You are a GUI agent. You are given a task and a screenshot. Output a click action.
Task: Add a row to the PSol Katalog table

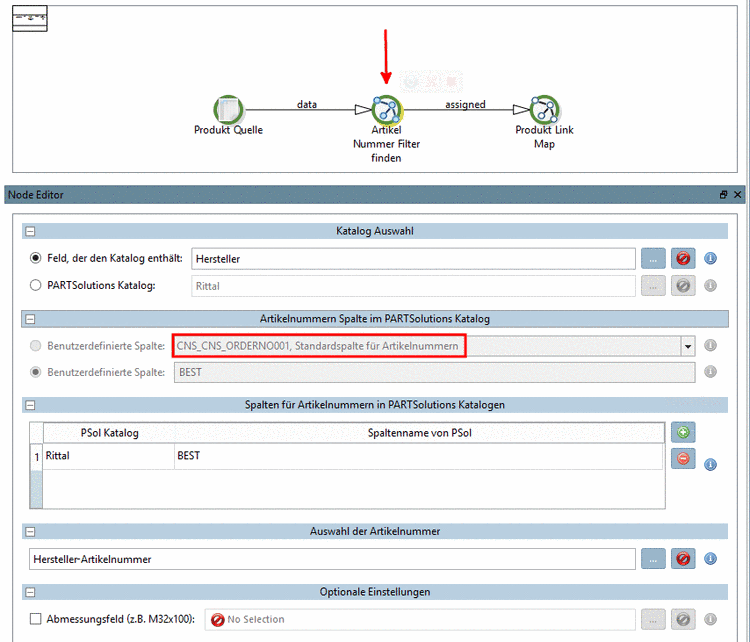point(683,432)
